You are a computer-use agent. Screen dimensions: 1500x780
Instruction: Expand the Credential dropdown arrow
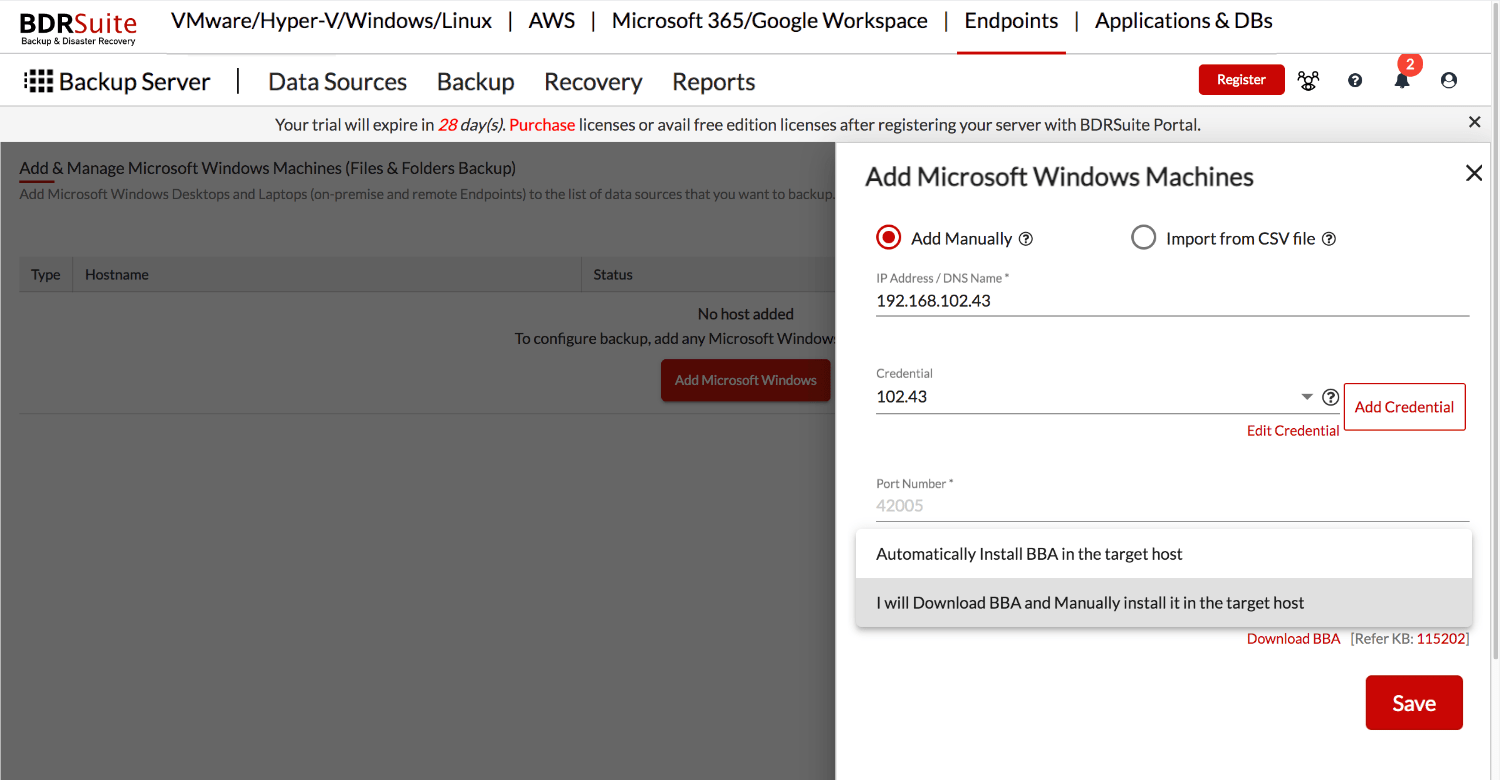[1307, 397]
